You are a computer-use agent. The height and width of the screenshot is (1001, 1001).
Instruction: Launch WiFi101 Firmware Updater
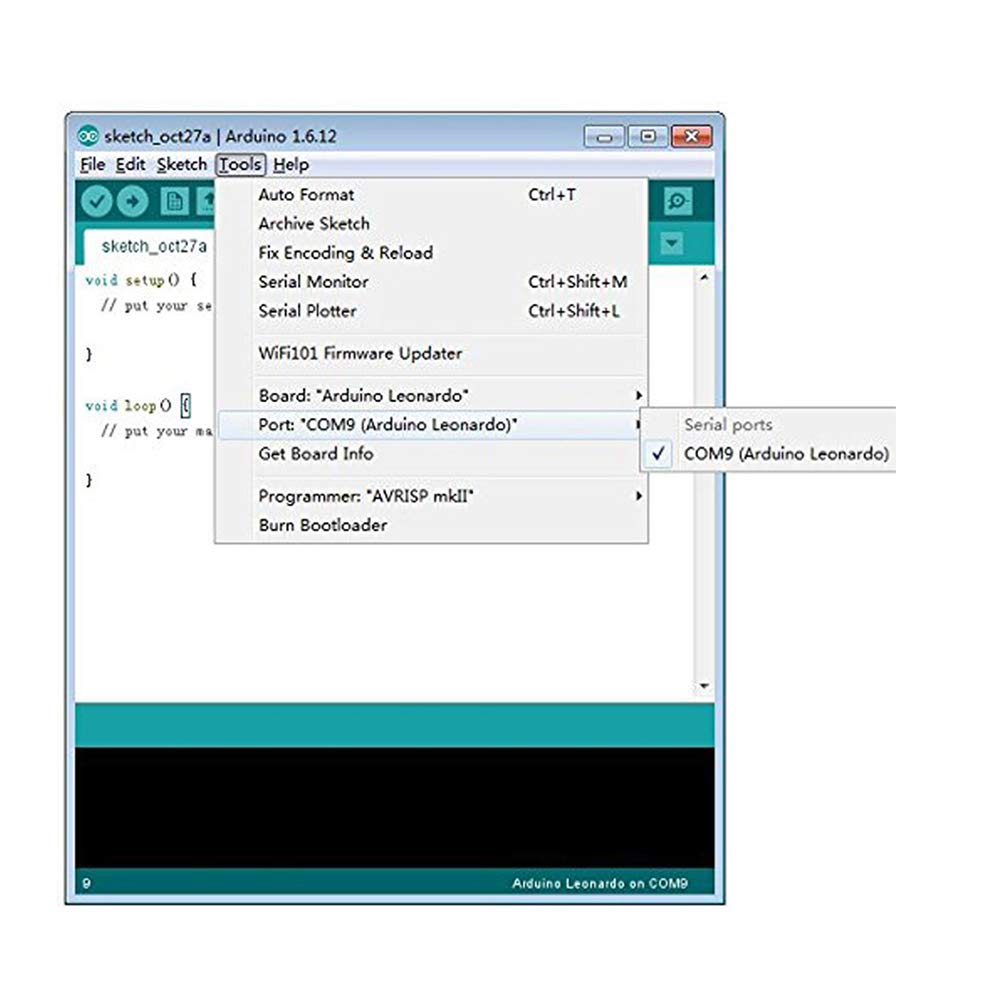point(360,353)
